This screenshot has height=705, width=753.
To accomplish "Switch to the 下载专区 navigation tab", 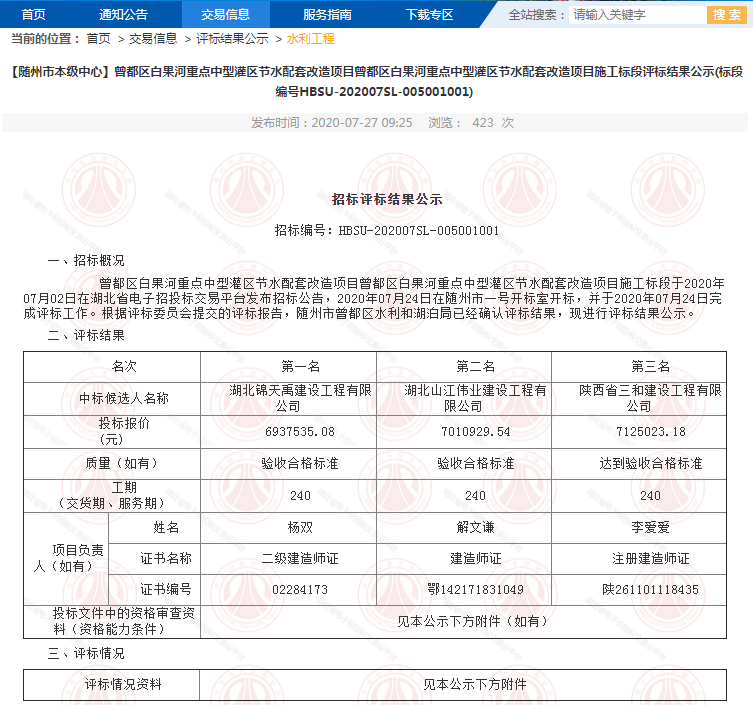I will pos(429,14).
